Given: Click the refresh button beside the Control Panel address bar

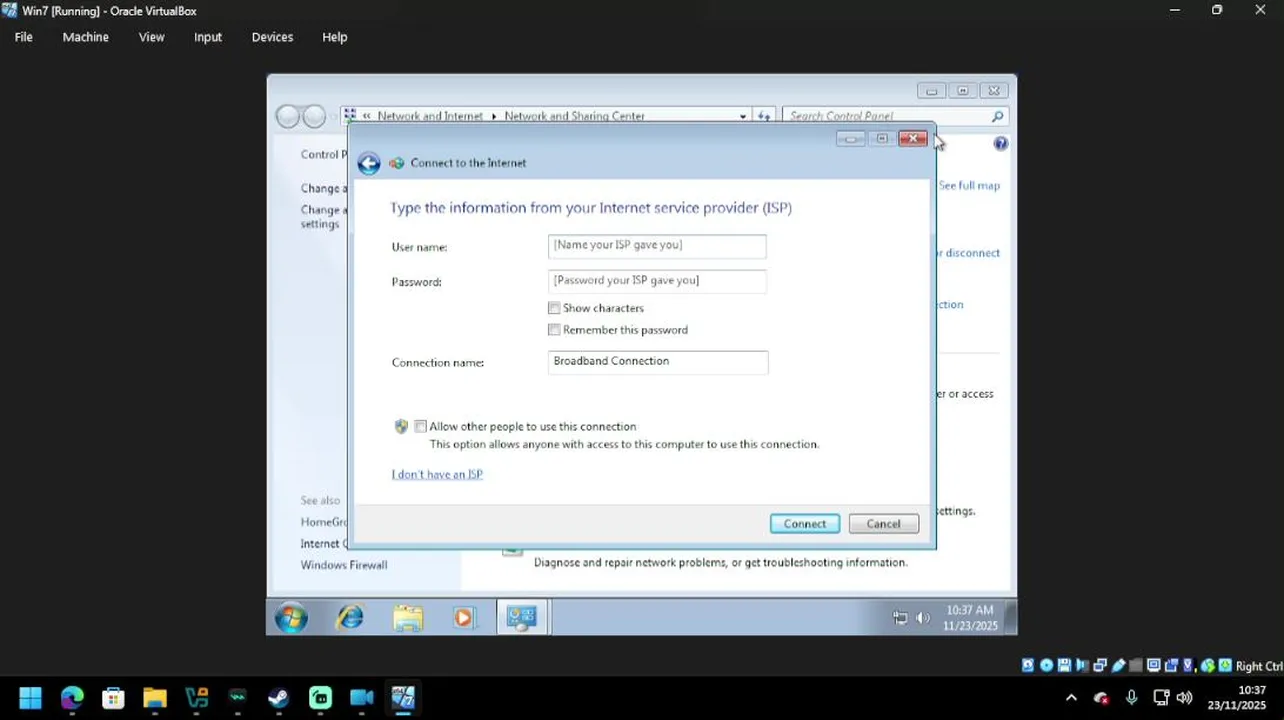Looking at the screenshot, I should point(764,116).
